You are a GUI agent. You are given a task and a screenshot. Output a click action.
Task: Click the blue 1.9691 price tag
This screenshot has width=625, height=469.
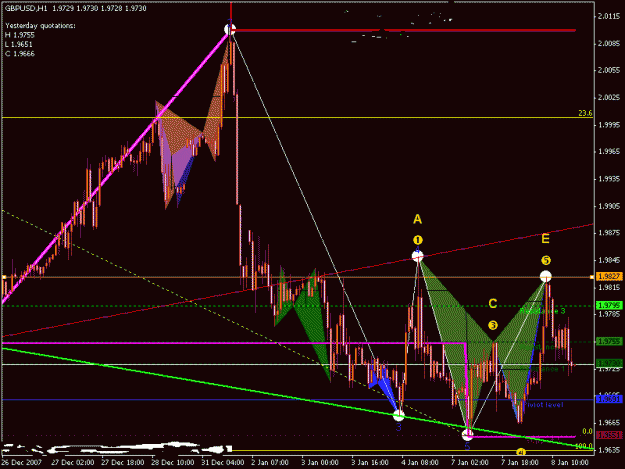click(x=609, y=399)
